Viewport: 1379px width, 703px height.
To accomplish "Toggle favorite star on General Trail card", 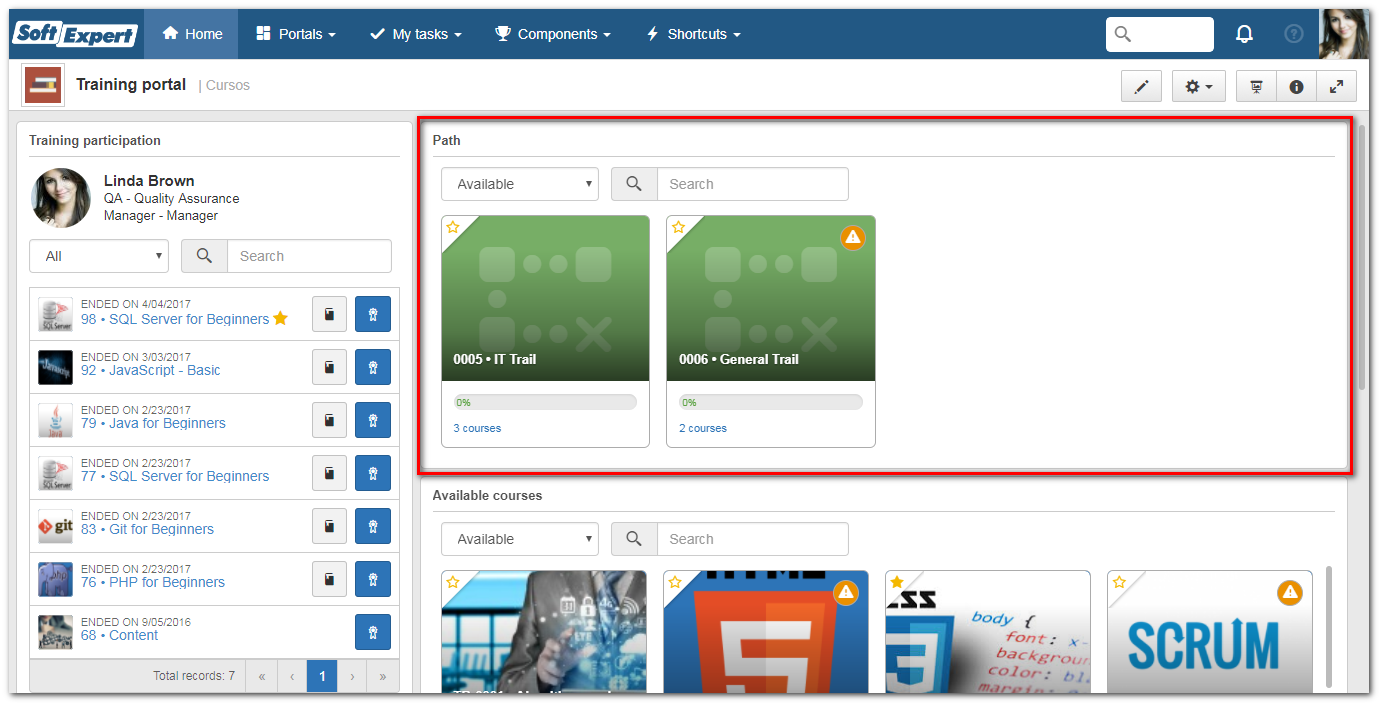I will 679,227.
